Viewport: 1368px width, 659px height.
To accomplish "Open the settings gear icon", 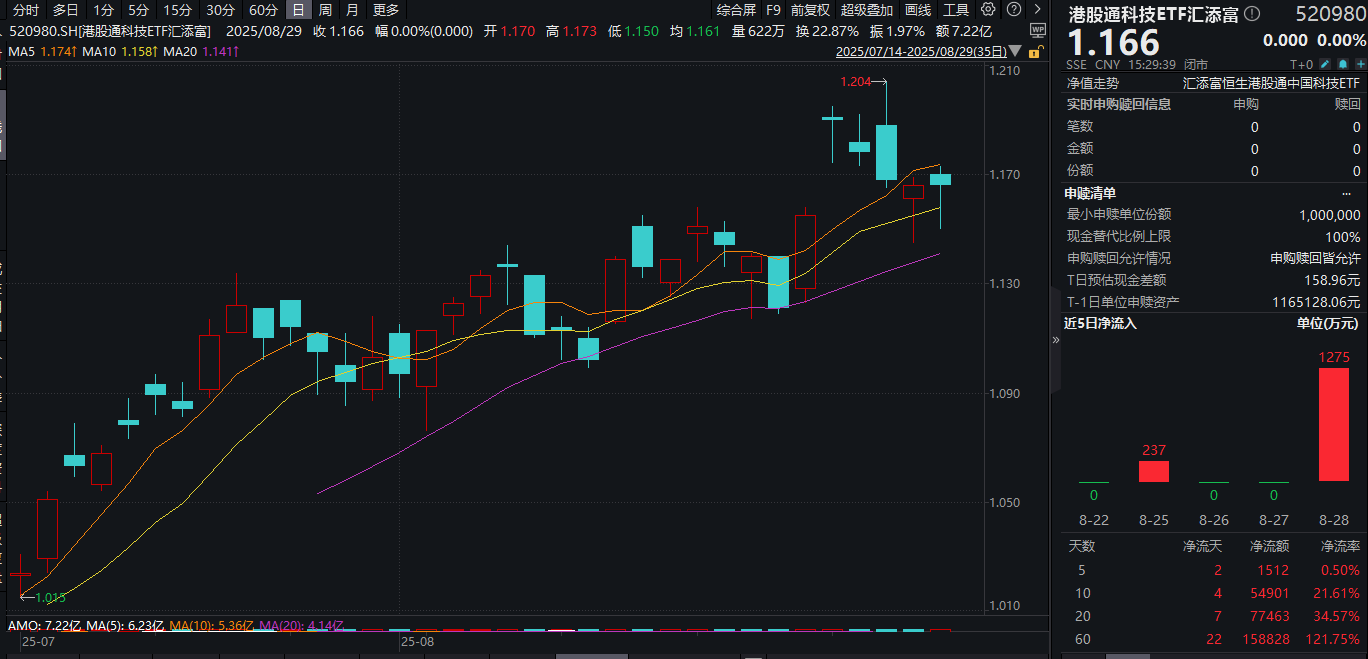I will pos(988,10).
